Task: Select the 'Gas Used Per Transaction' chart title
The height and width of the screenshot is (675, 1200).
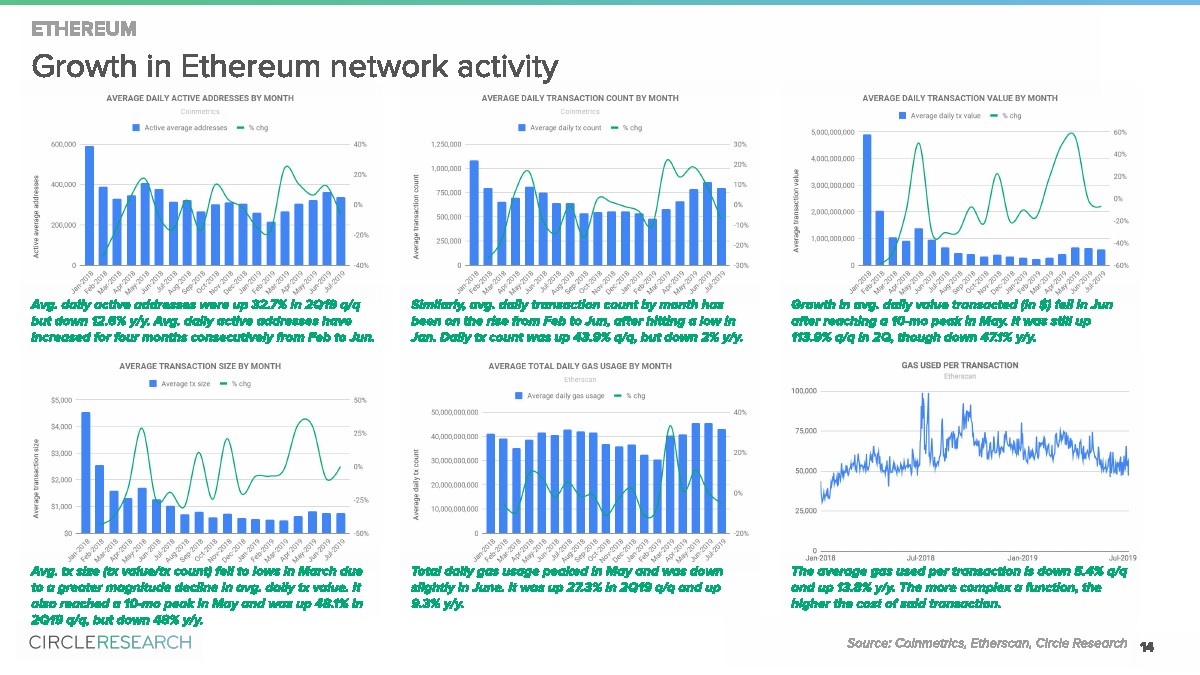Action: pos(959,366)
